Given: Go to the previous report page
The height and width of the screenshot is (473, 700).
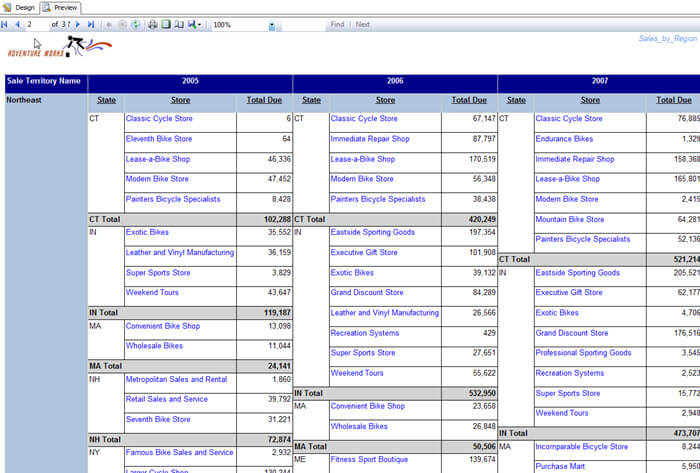Looking at the screenshot, I should (x=17, y=25).
